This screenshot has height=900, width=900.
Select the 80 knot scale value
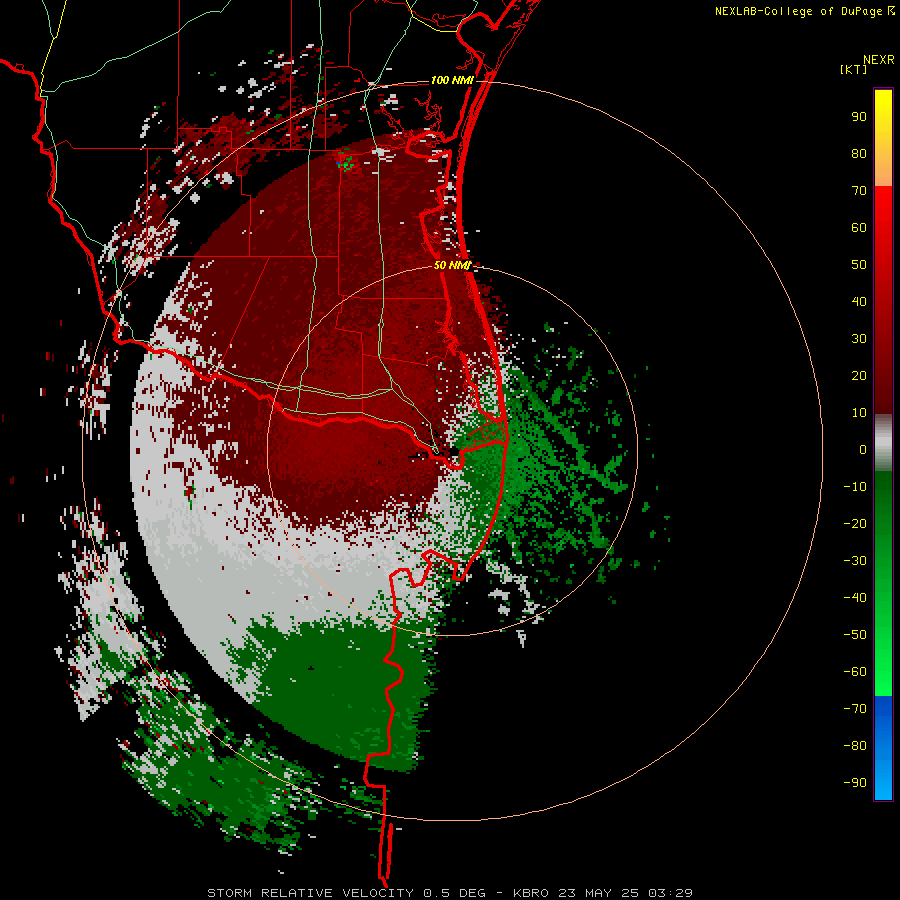tap(859, 154)
